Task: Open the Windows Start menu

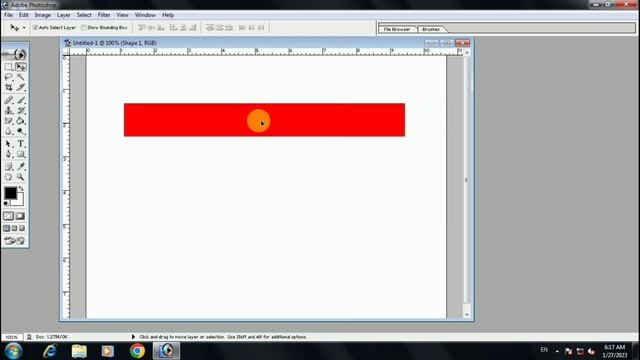Action: (13, 351)
